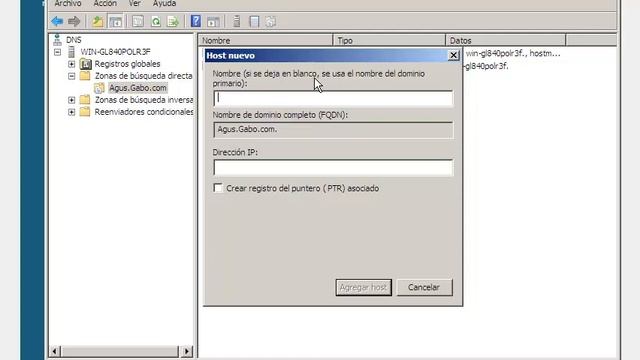Select Zonas de búsqueda inversa label

(x=144, y=100)
